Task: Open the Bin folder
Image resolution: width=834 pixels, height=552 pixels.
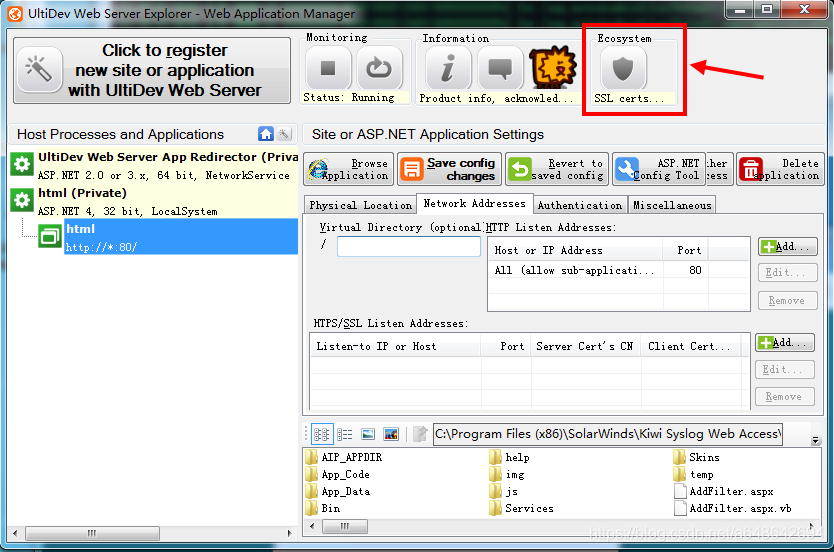Action: click(x=323, y=508)
